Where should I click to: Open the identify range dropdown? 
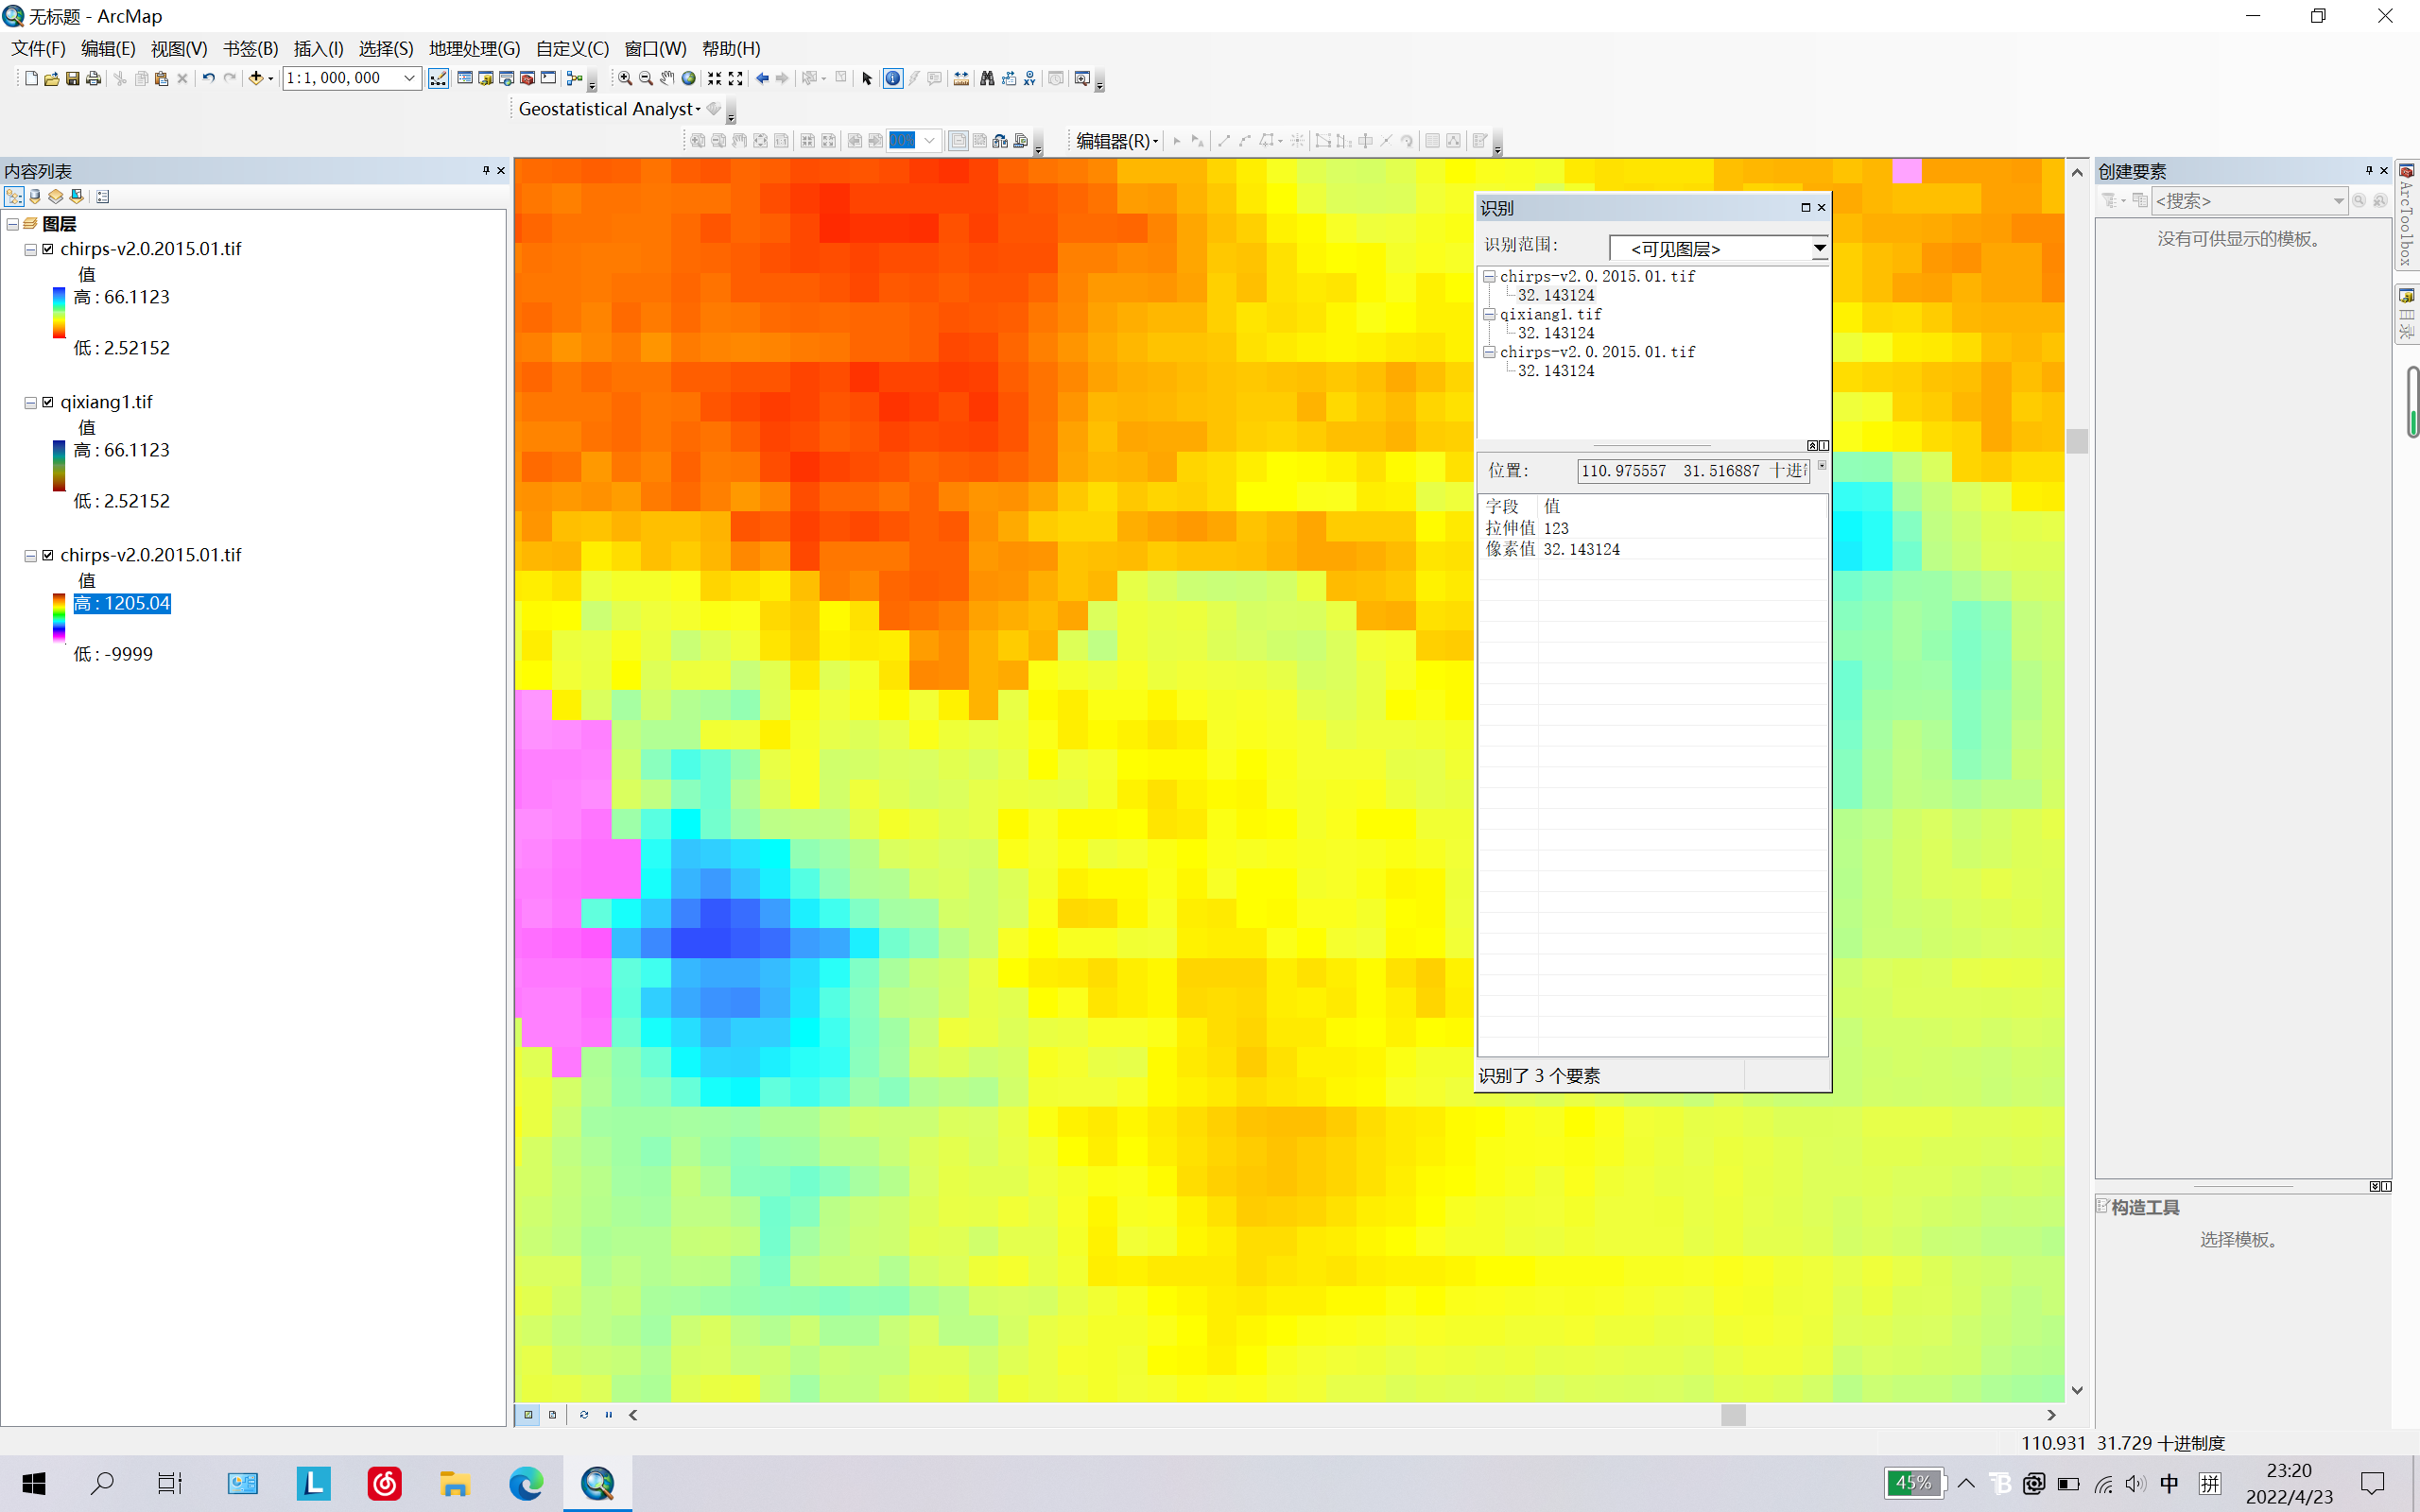(1819, 248)
